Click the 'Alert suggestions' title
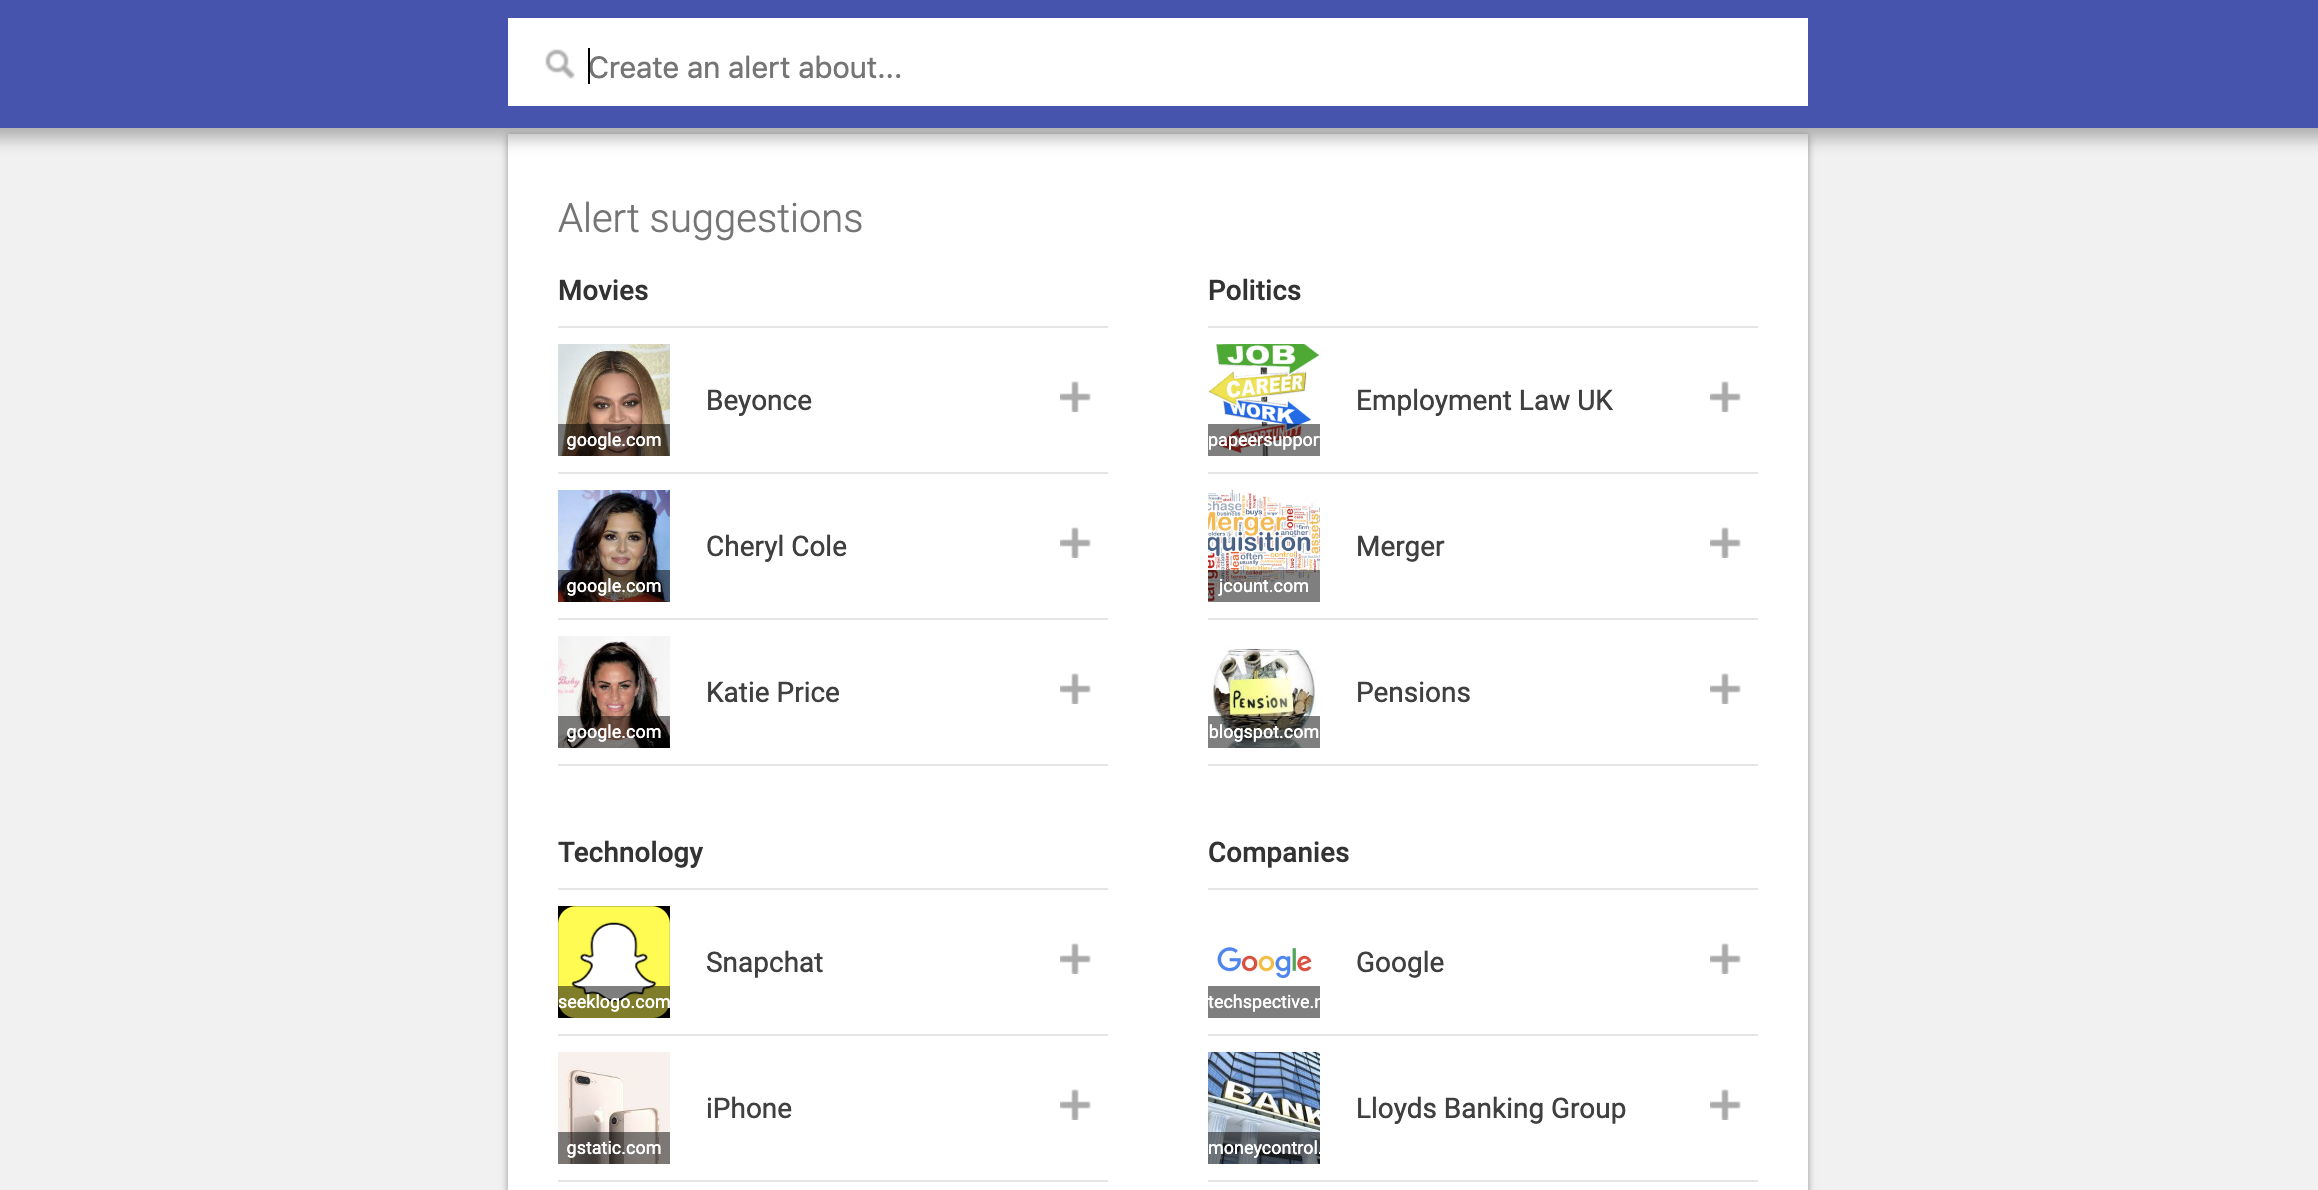This screenshot has width=2318, height=1190. pyautogui.click(x=710, y=219)
